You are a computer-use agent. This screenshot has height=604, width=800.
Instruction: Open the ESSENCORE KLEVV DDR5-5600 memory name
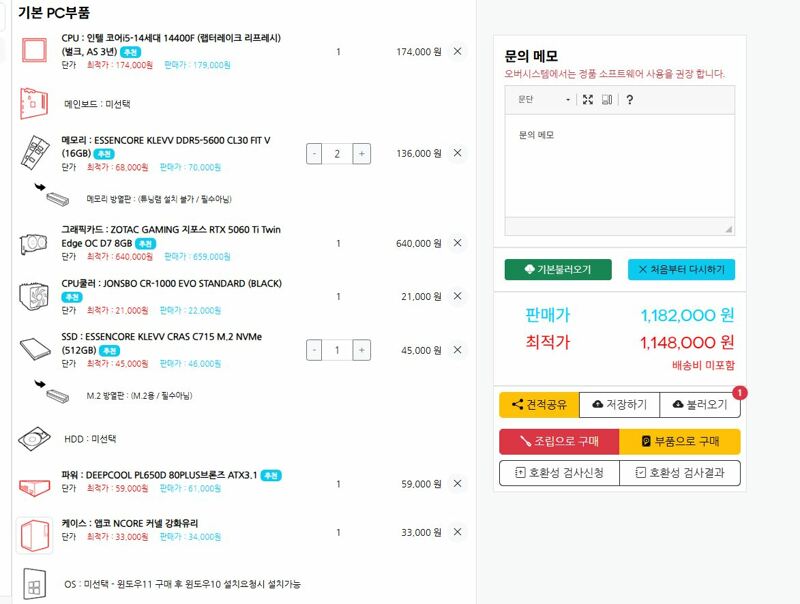tap(166, 146)
